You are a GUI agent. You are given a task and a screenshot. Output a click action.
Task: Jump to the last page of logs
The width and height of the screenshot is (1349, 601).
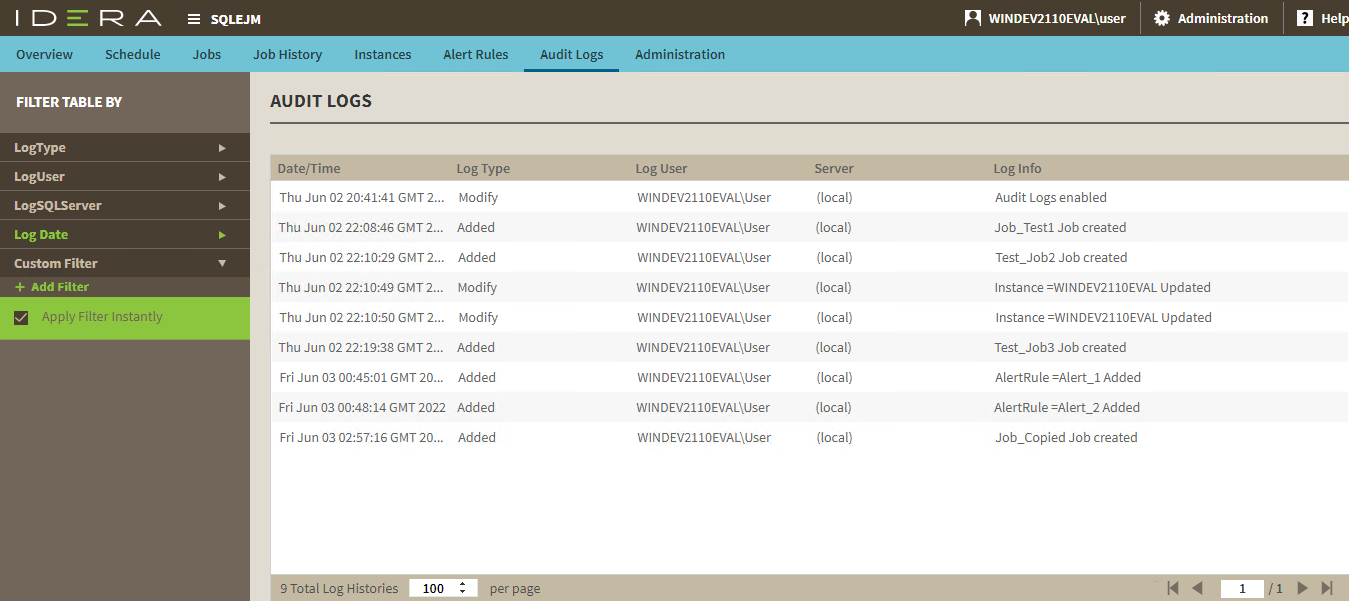pos(1327,588)
